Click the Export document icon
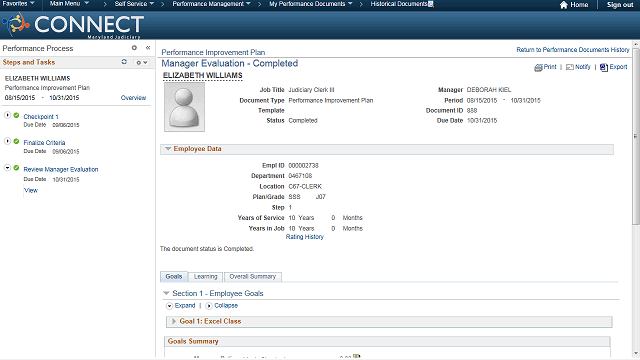This screenshot has height=360, width=640. 604,67
